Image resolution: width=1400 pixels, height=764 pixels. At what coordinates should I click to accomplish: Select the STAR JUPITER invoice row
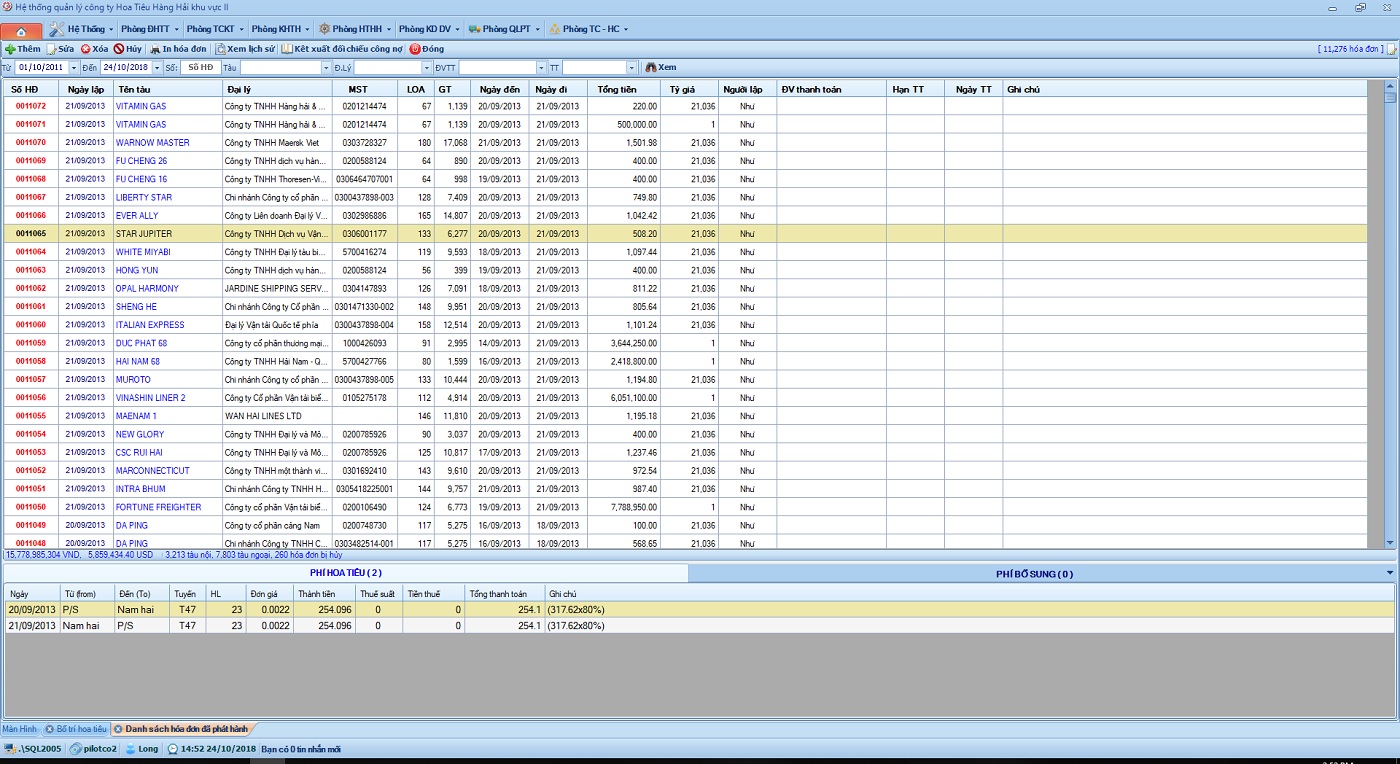[x=143, y=234]
